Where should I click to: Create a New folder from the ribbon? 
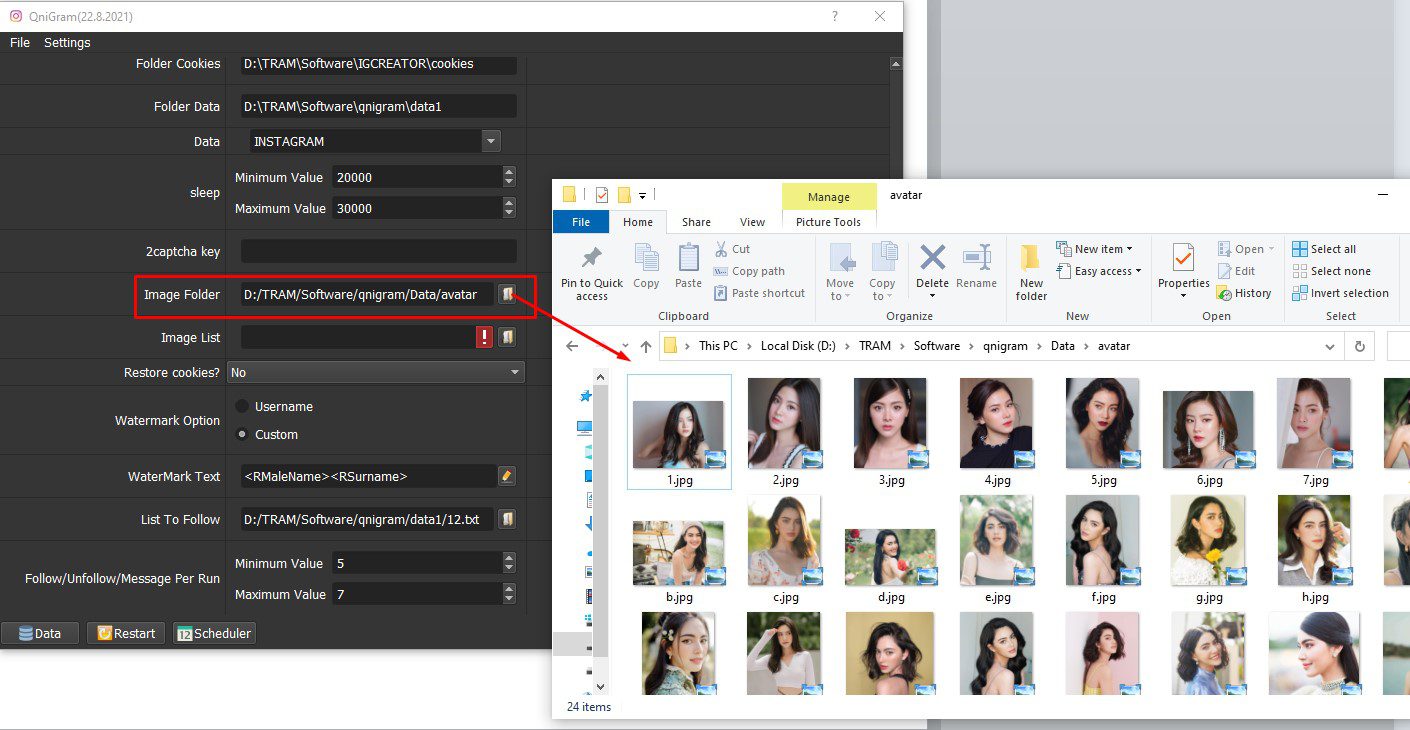pyautogui.click(x=1031, y=273)
